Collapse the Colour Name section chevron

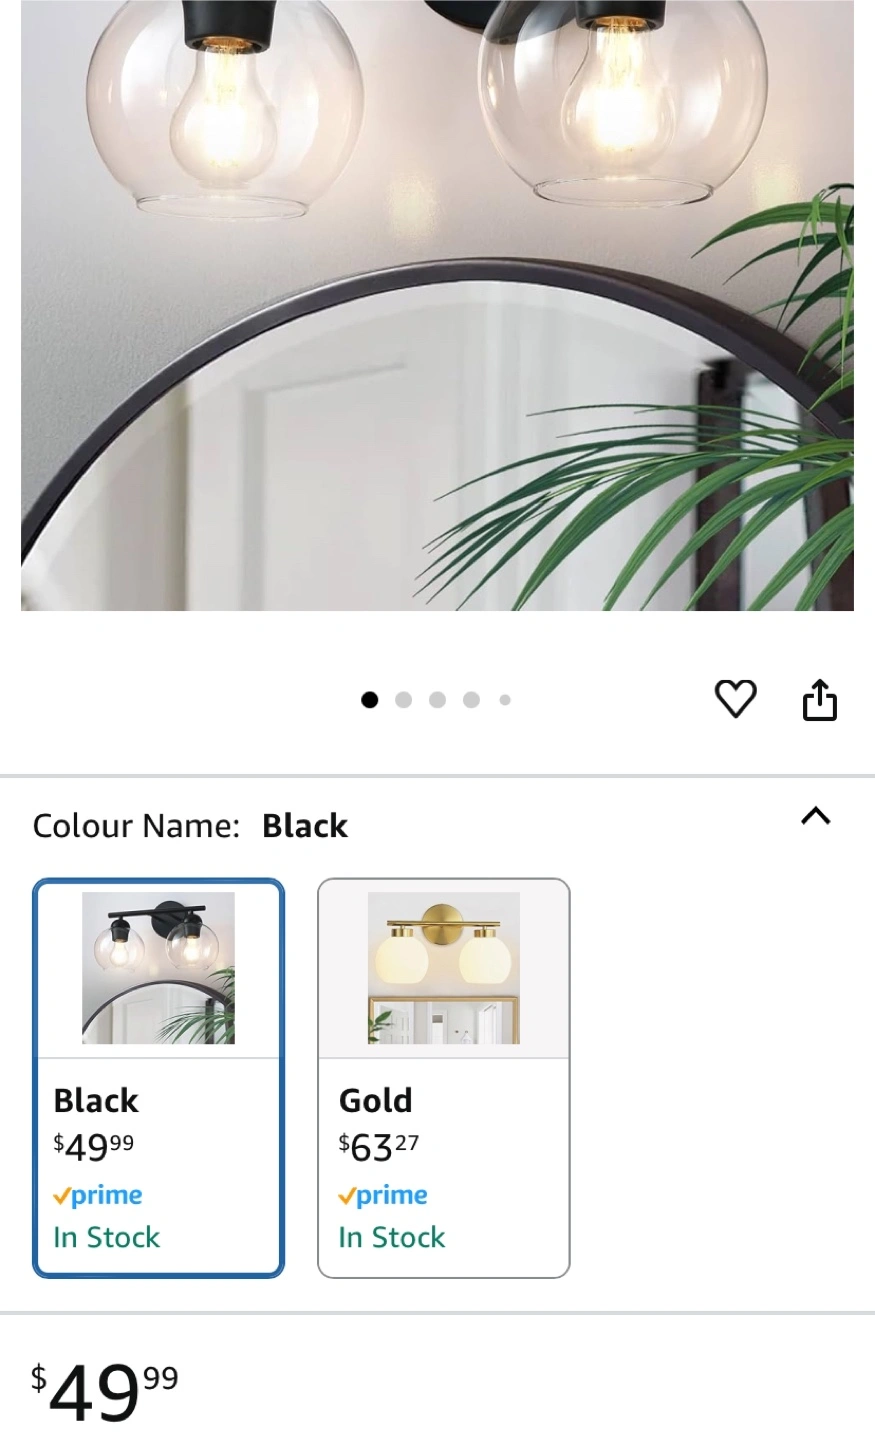point(816,816)
